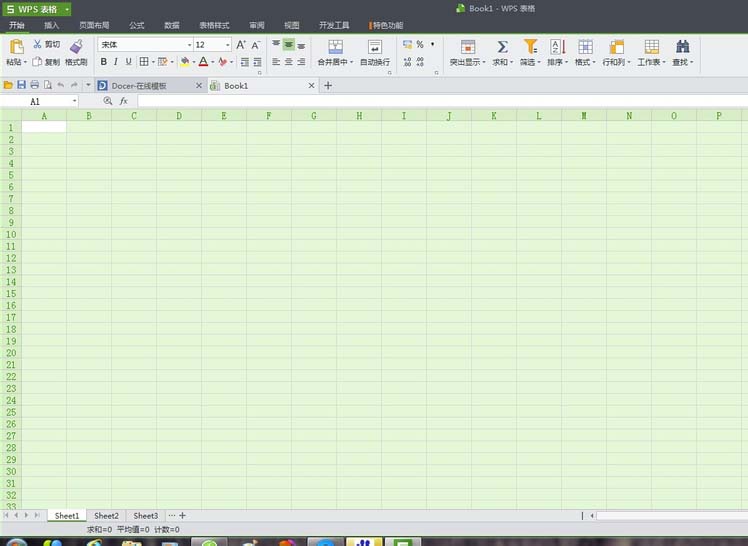Open the Sheet2 worksheet tab
This screenshot has height=546, width=748.
click(x=106, y=515)
